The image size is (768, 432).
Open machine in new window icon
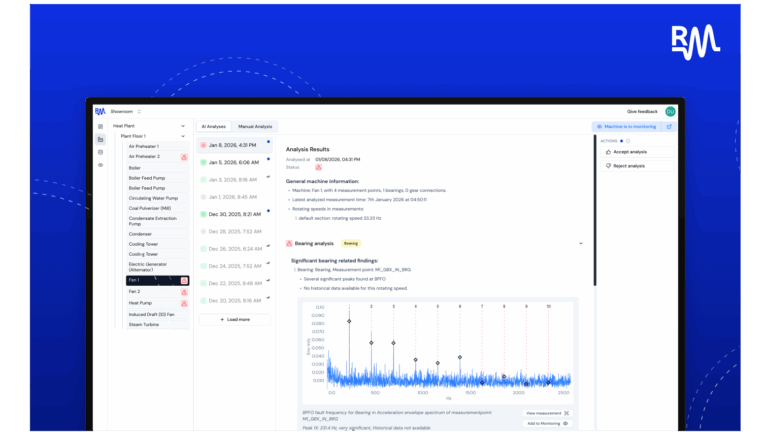pos(670,126)
